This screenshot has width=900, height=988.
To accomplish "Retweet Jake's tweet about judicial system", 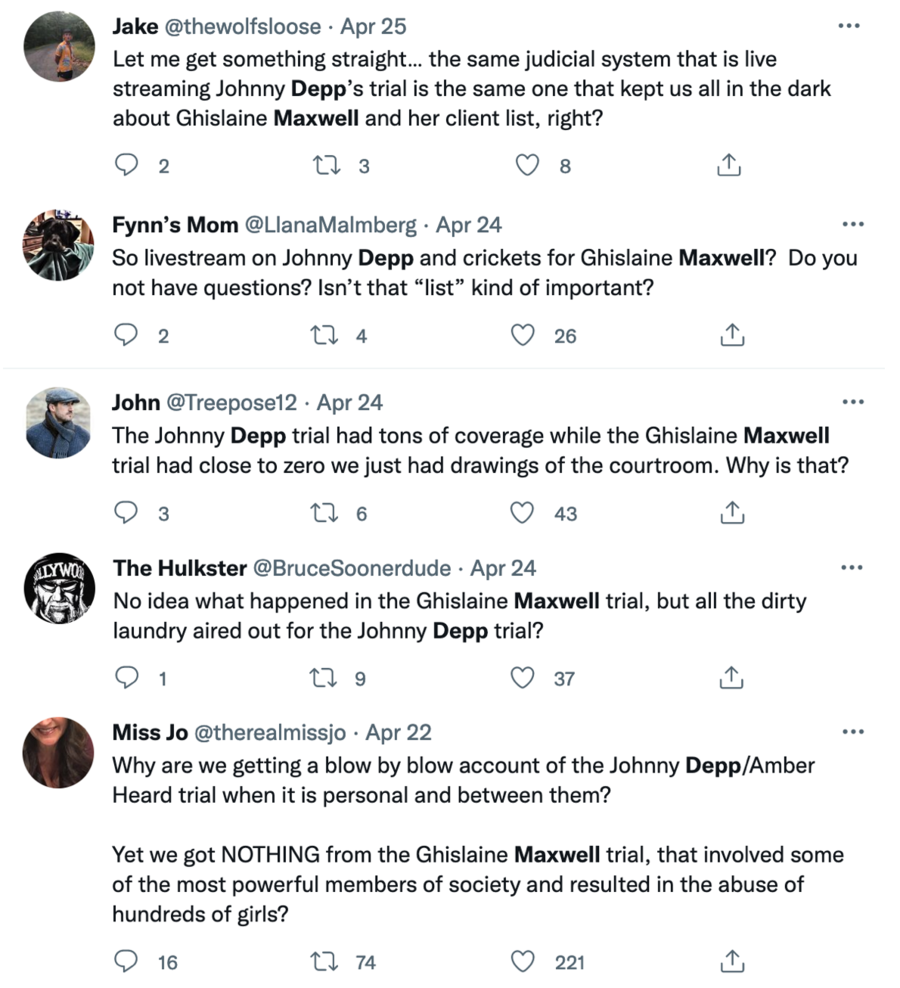I will pyautogui.click(x=326, y=166).
